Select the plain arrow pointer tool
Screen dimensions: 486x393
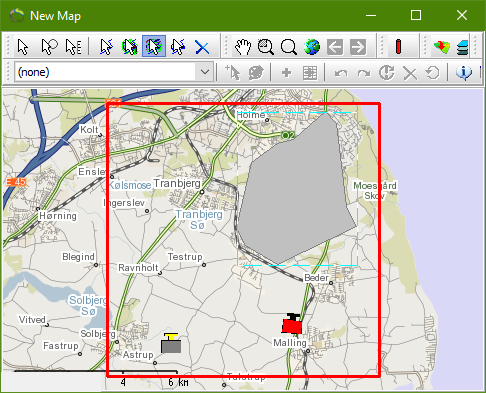coord(23,47)
